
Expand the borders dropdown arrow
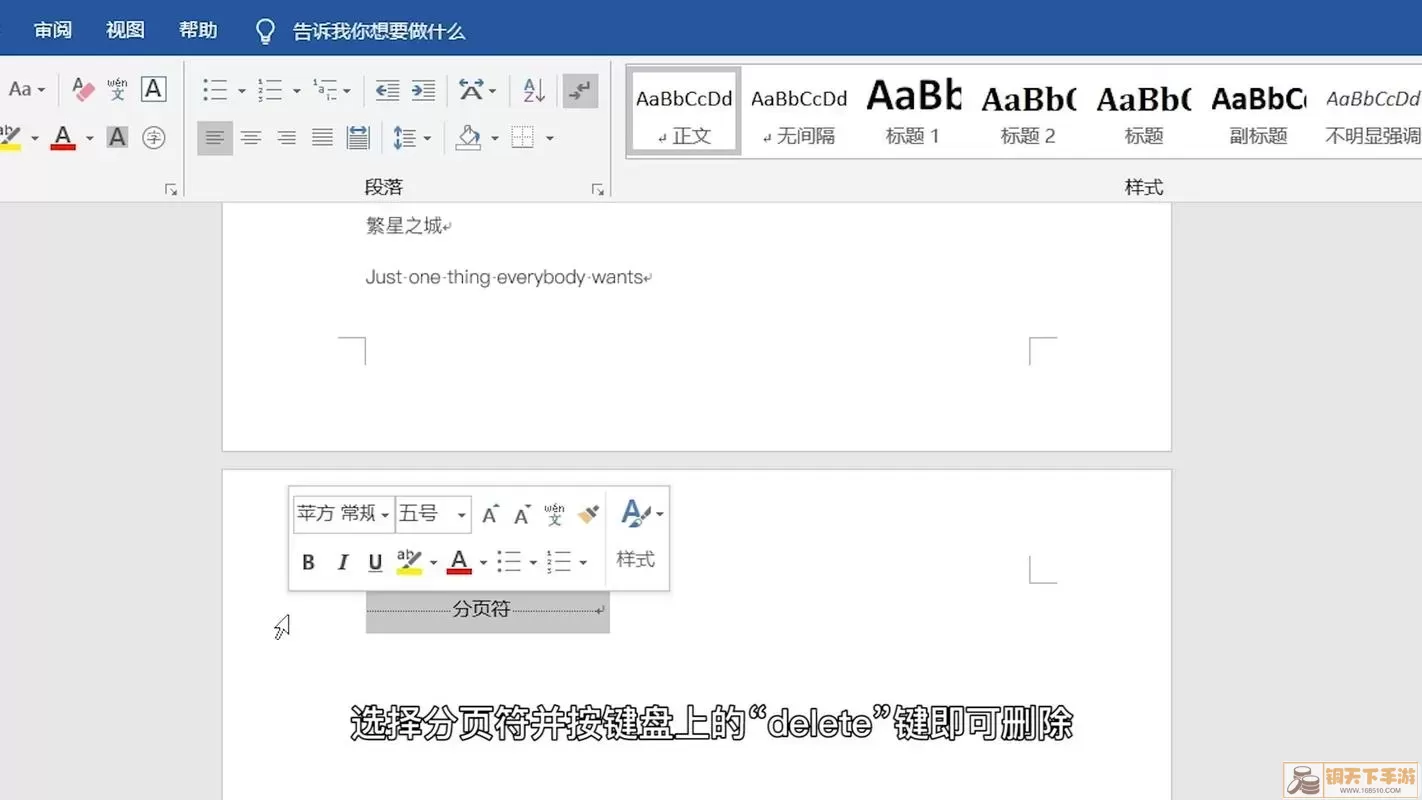pyautogui.click(x=549, y=138)
